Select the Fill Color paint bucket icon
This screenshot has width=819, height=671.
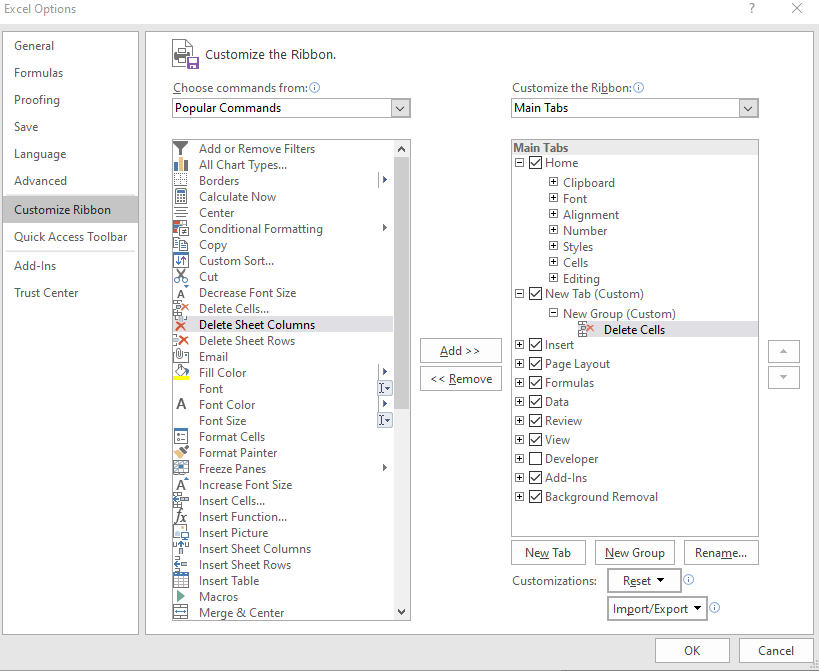pyautogui.click(x=181, y=373)
